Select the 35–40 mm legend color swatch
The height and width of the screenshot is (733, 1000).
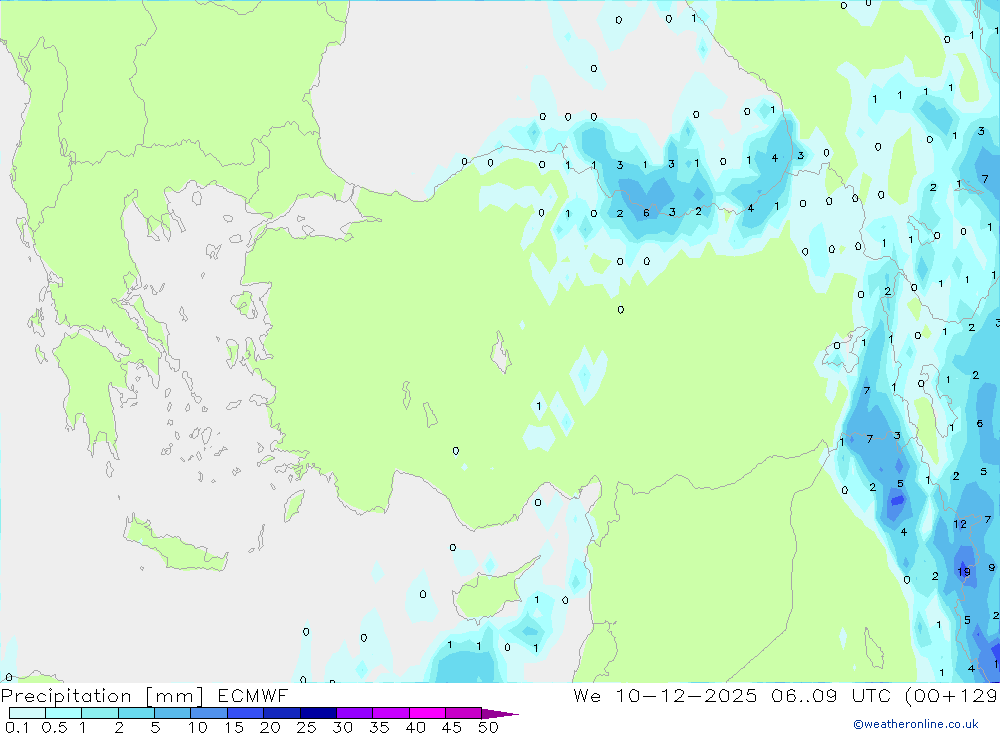pos(390,713)
